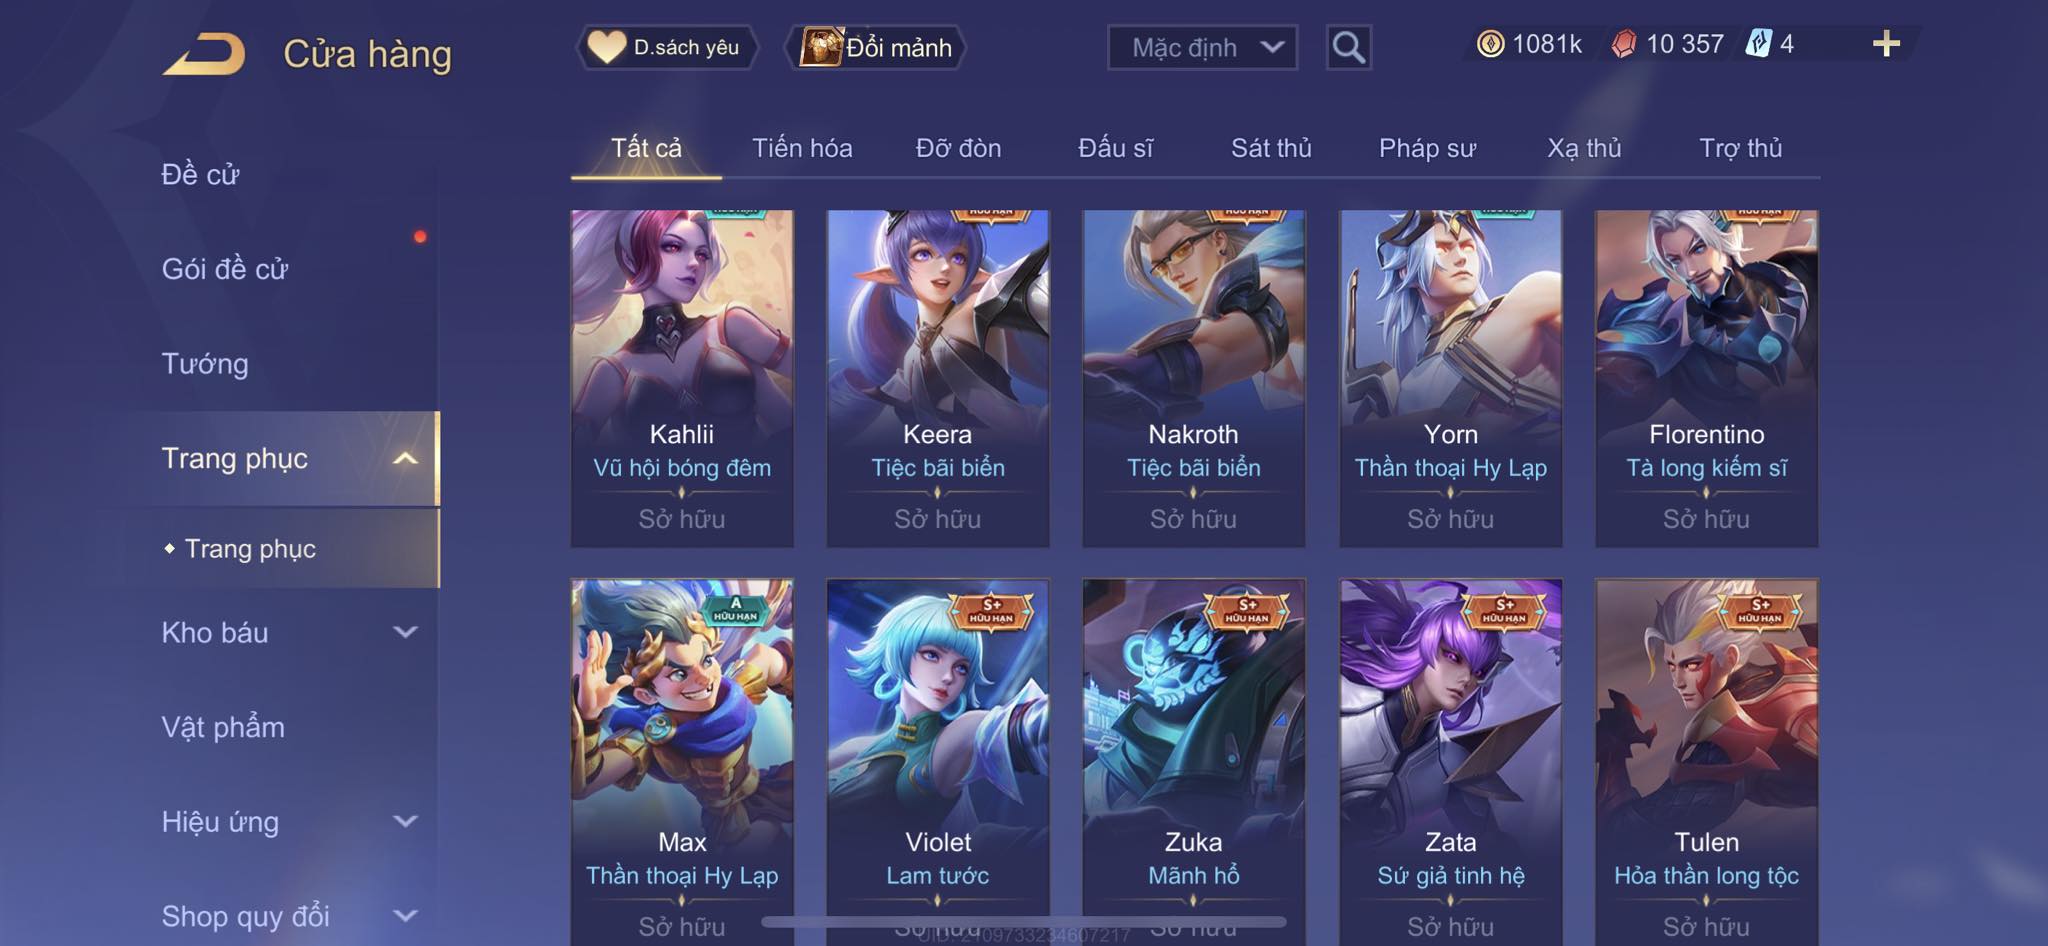Open the Mặc định sort dropdown
Screen dimensions: 2048x946
(x=1202, y=47)
